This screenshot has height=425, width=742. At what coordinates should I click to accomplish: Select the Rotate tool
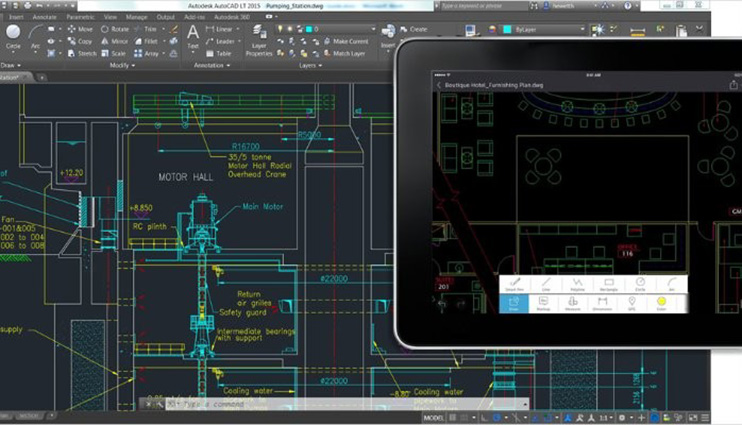pos(115,29)
